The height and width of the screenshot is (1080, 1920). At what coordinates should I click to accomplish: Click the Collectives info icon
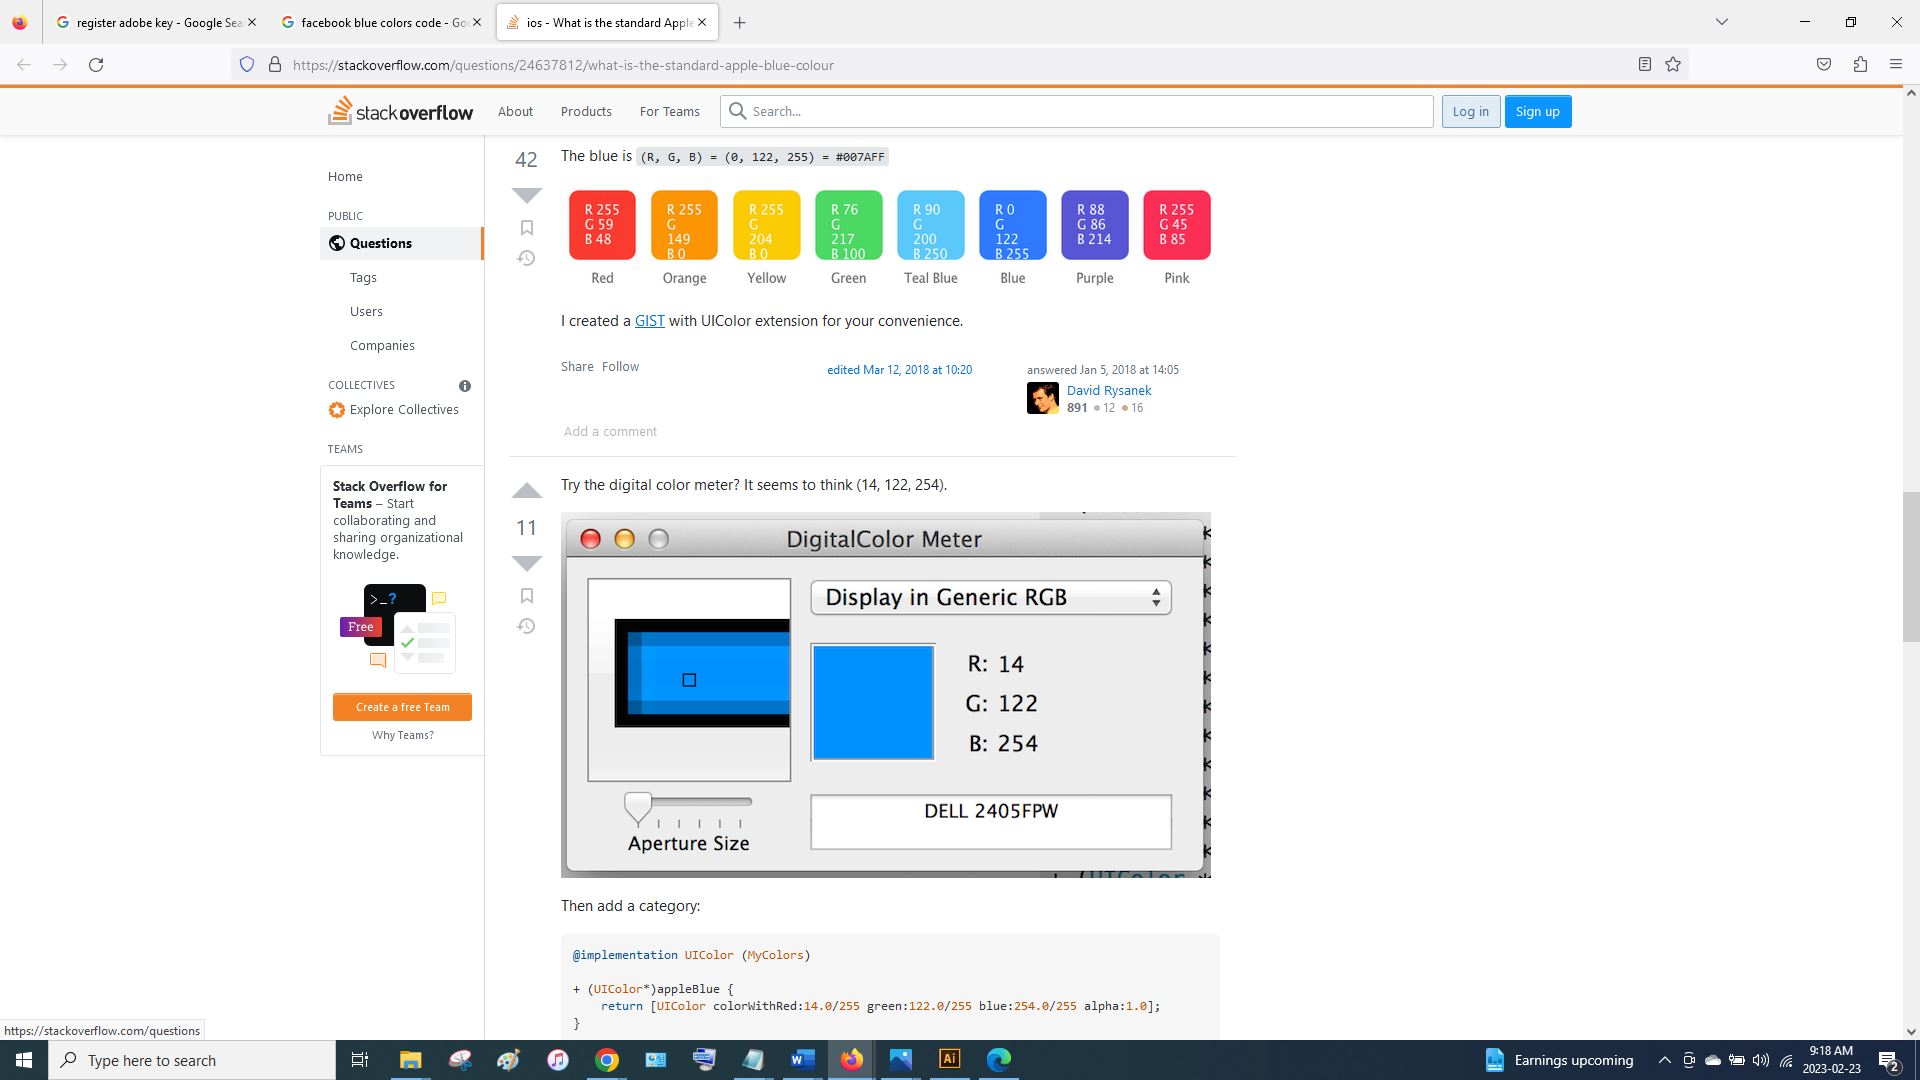point(465,386)
